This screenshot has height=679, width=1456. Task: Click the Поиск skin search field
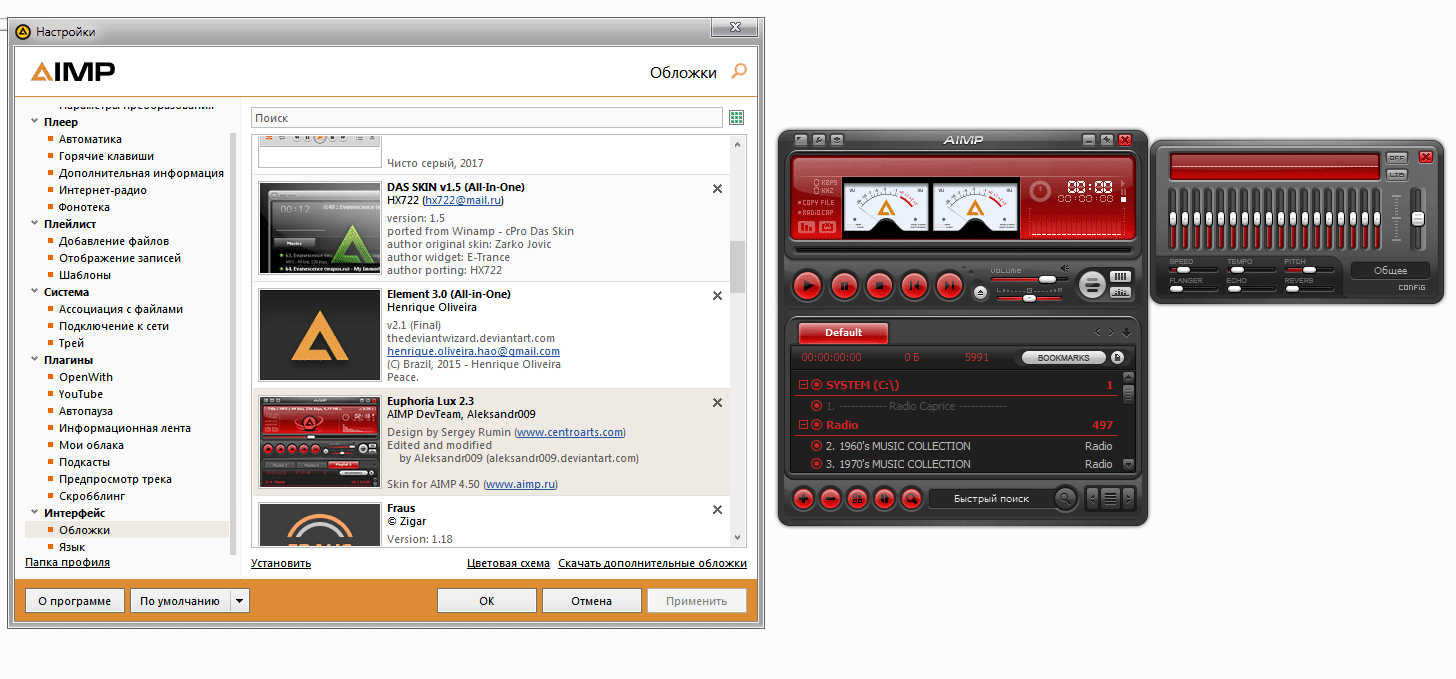pyautogui.click(x=487, y=118)
